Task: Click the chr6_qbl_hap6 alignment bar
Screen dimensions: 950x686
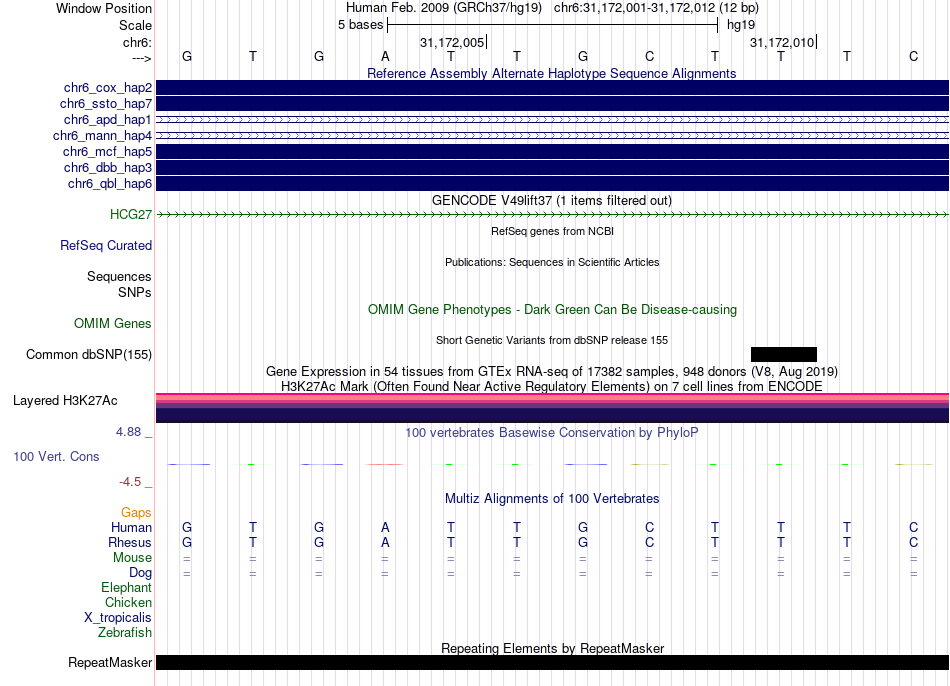Action: (x=552, y=184)
